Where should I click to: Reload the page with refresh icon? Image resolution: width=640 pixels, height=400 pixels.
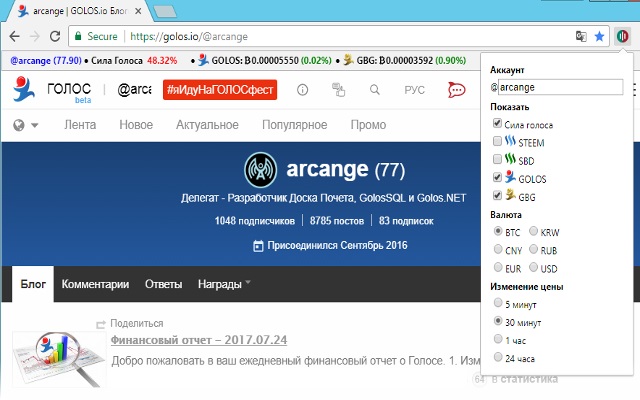click(x=55, y=36)
